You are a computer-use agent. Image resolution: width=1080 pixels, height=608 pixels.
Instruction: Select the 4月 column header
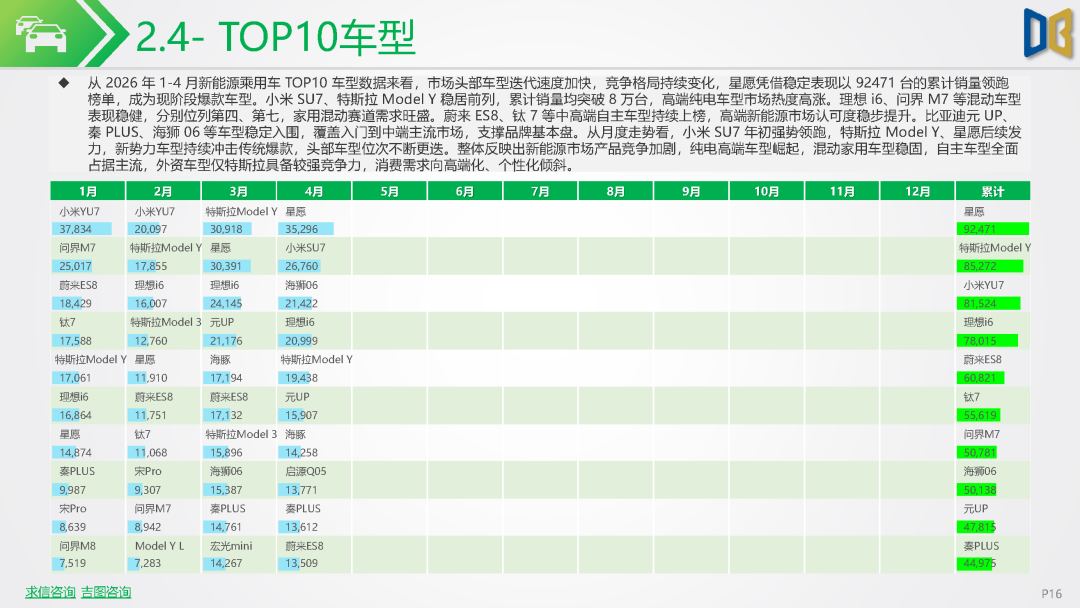tap(314, 191)
